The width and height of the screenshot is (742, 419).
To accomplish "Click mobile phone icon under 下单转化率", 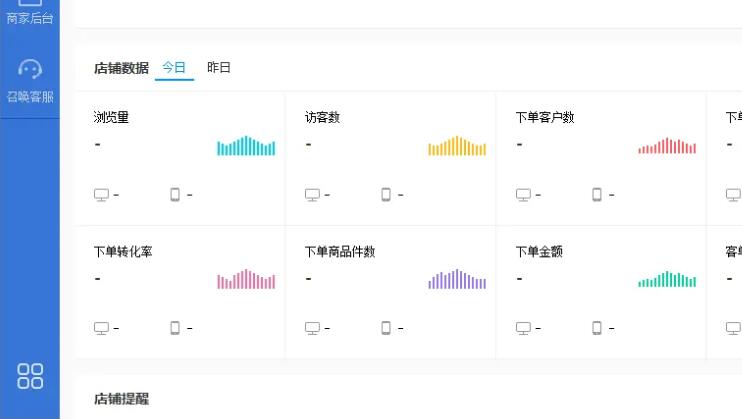I will (x=175, y=328).
